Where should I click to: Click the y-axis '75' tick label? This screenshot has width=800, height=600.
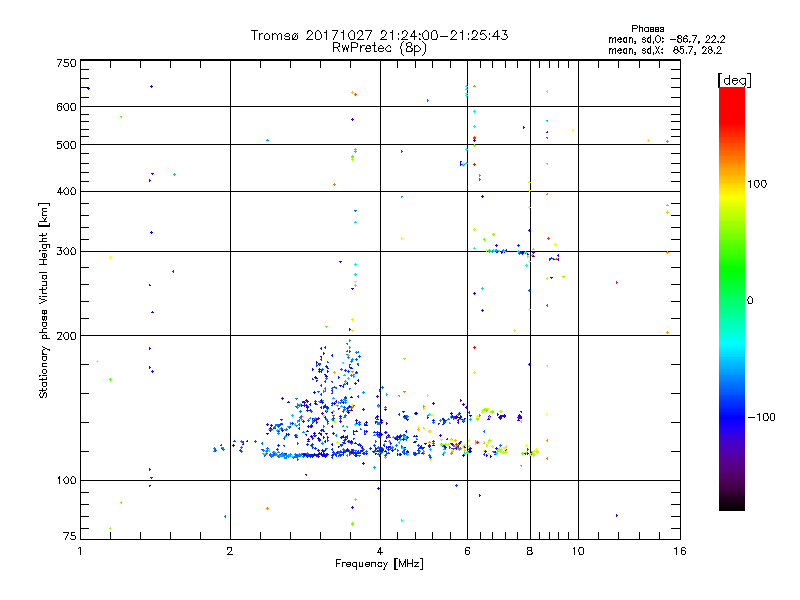click(x=70, y=536)
